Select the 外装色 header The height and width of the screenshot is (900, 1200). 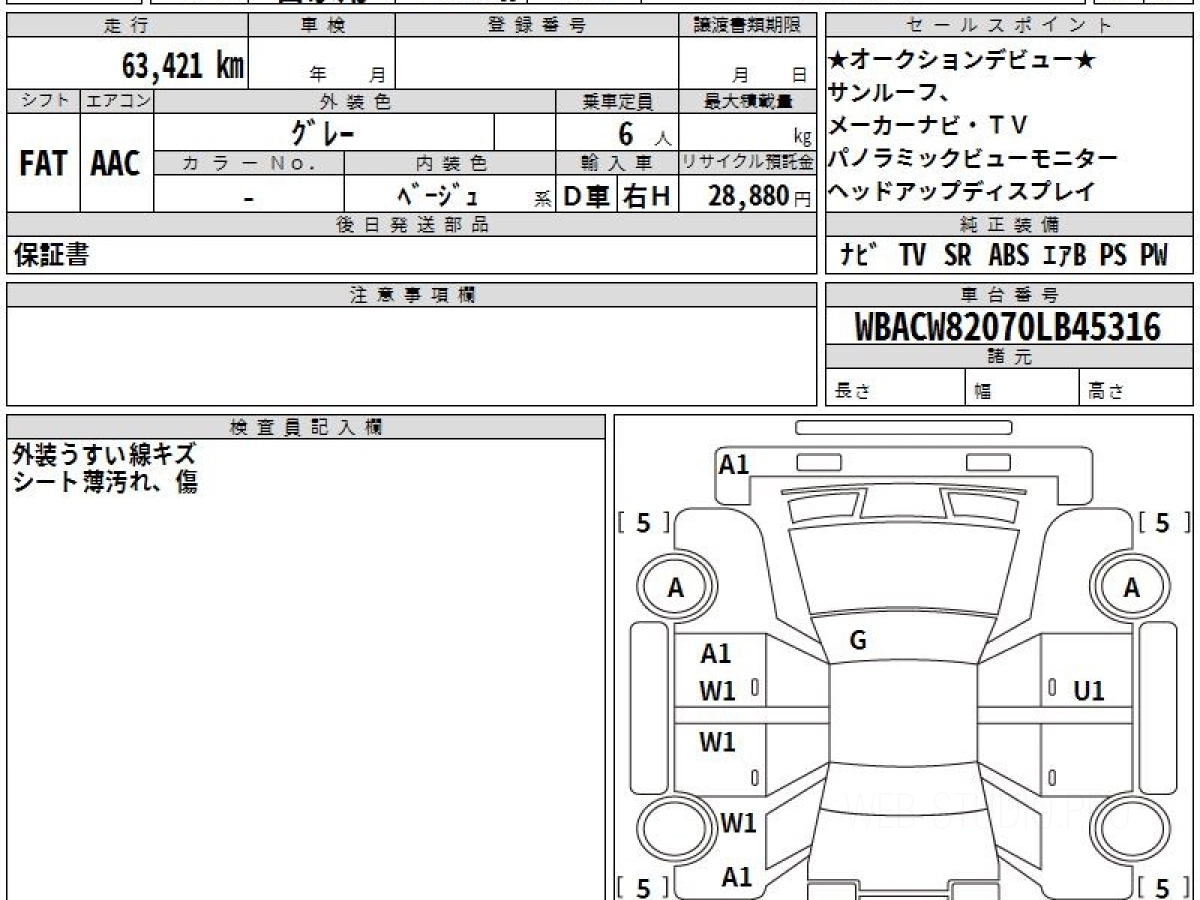click(x=355, y=101)
